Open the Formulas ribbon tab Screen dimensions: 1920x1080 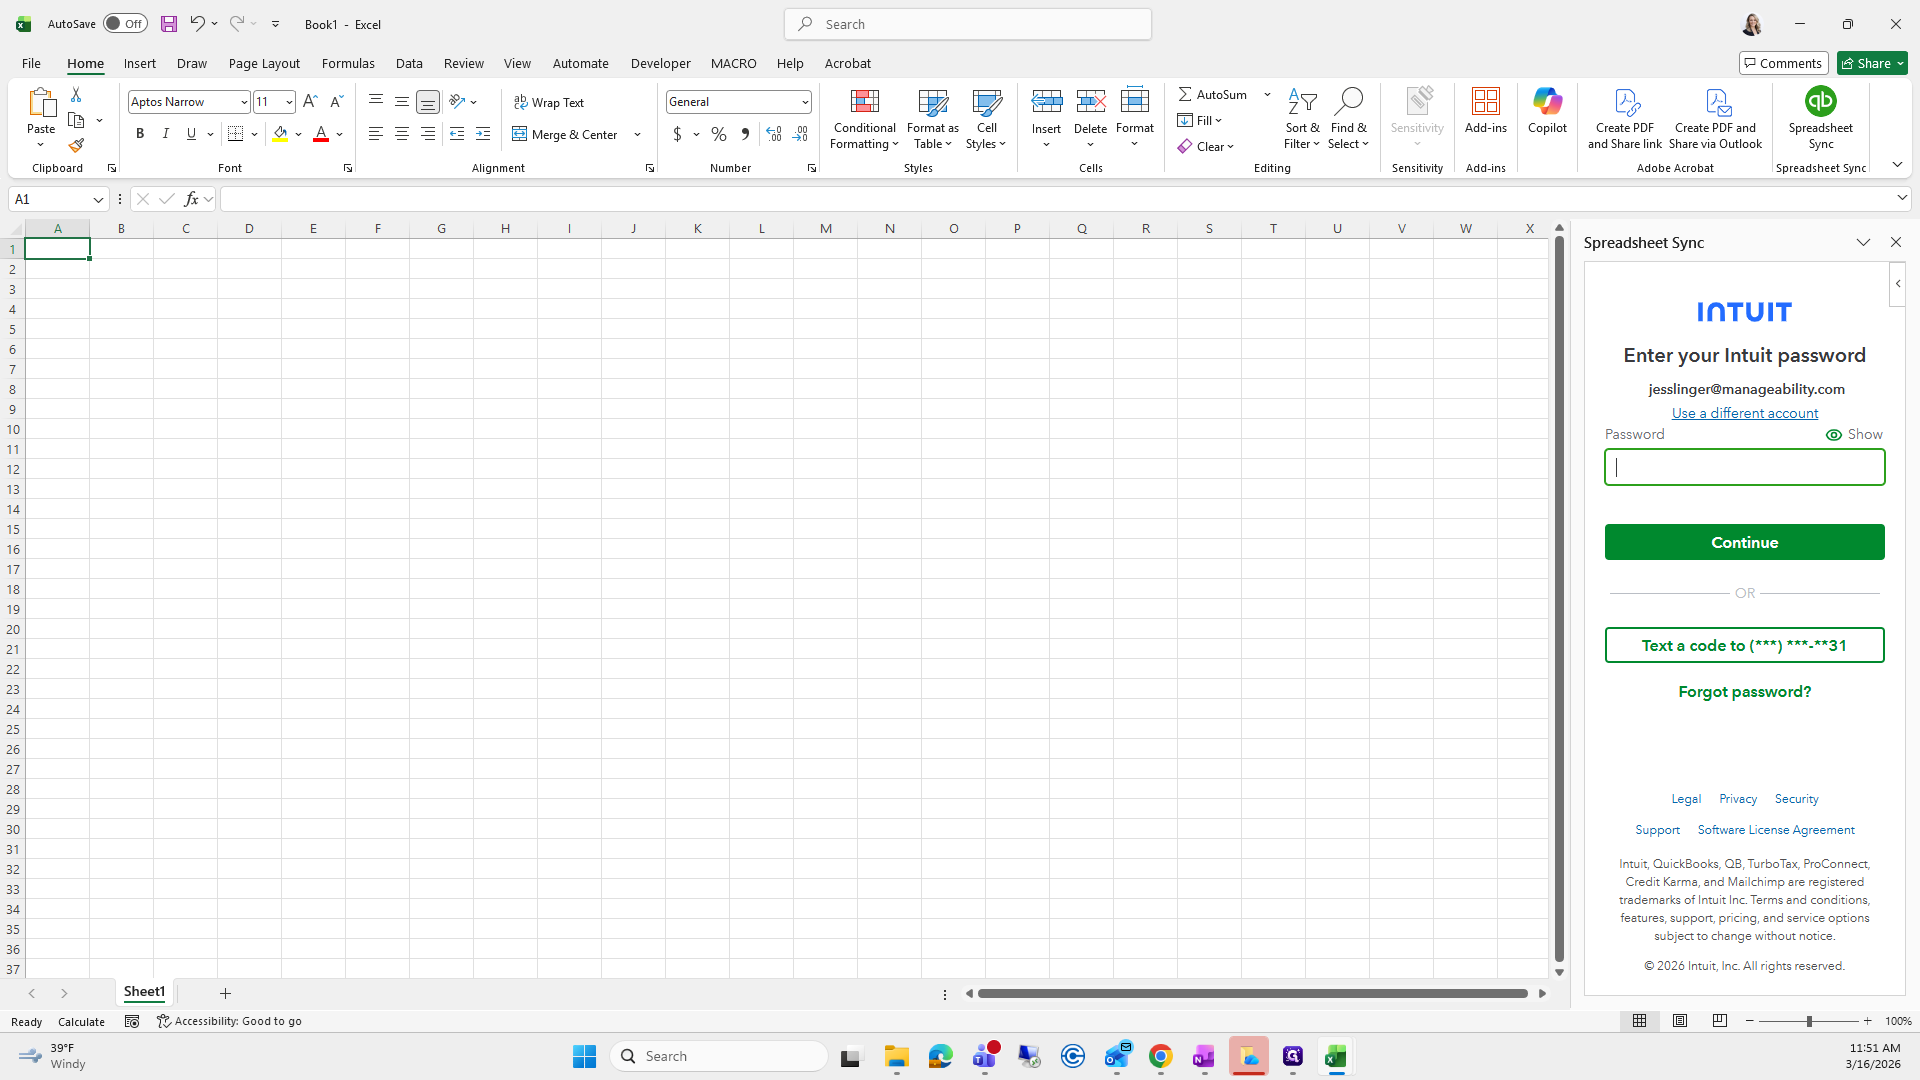(x=348, y=63)
